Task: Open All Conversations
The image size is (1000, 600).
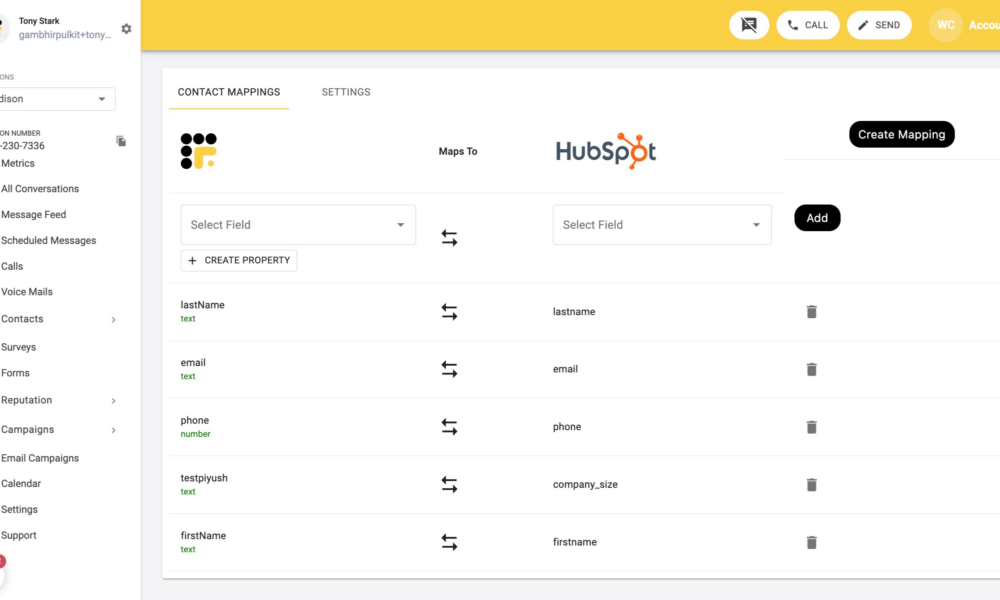Action: [40, 189]
